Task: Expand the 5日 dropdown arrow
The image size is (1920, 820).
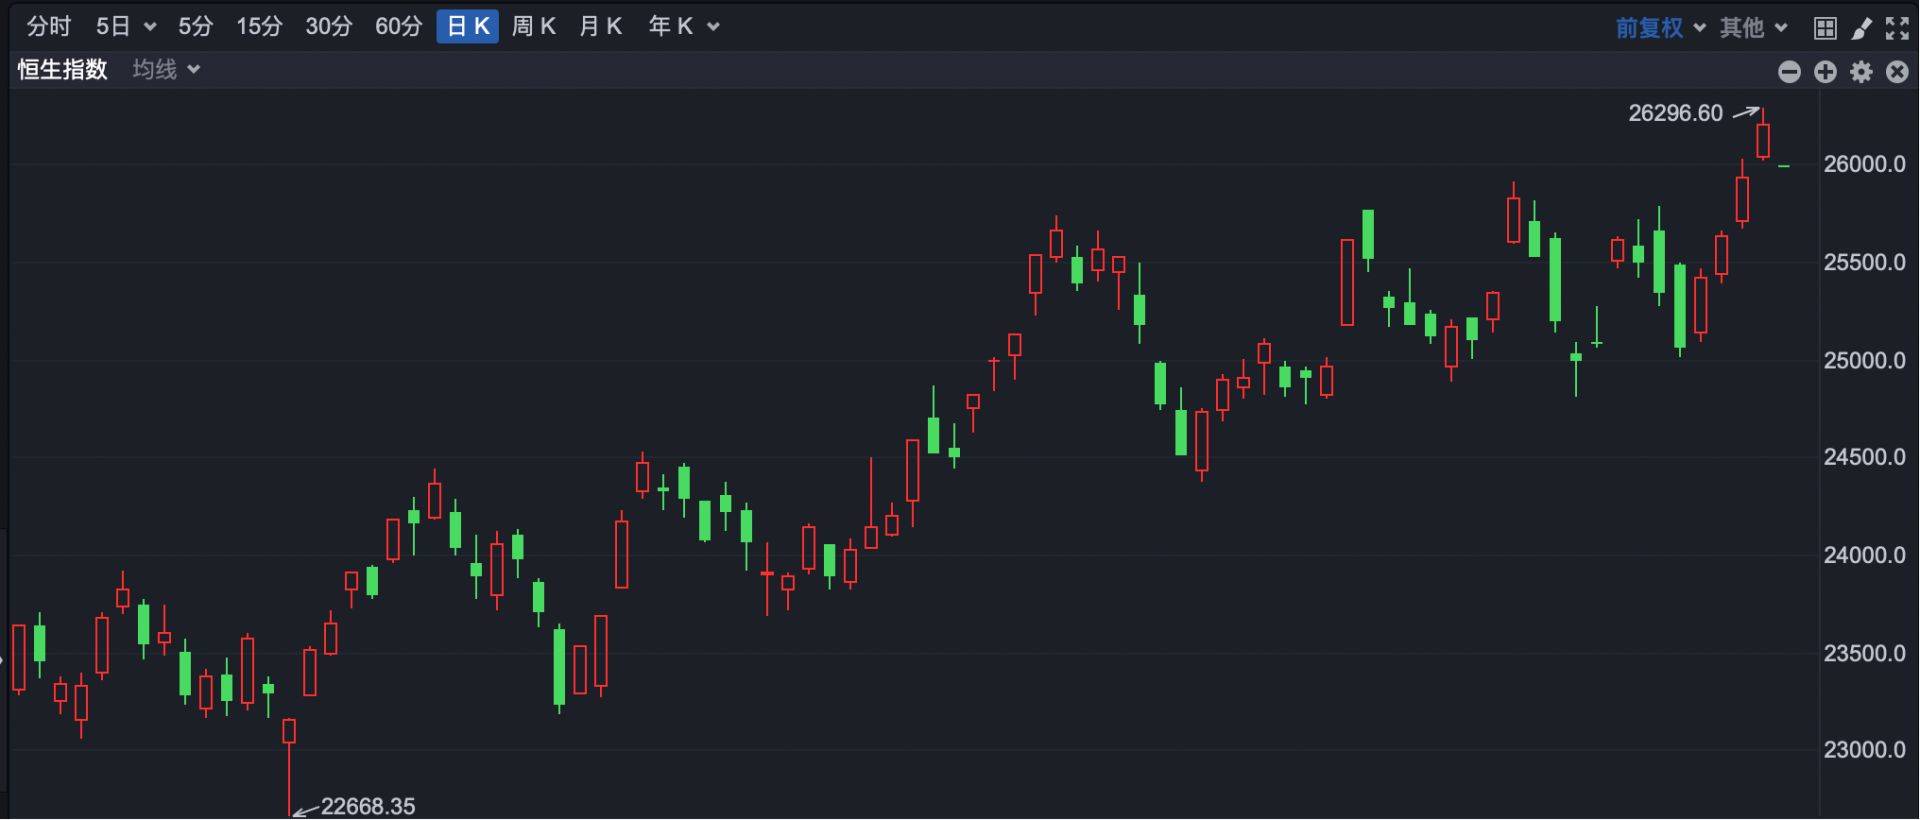Action: coord(150,27)
